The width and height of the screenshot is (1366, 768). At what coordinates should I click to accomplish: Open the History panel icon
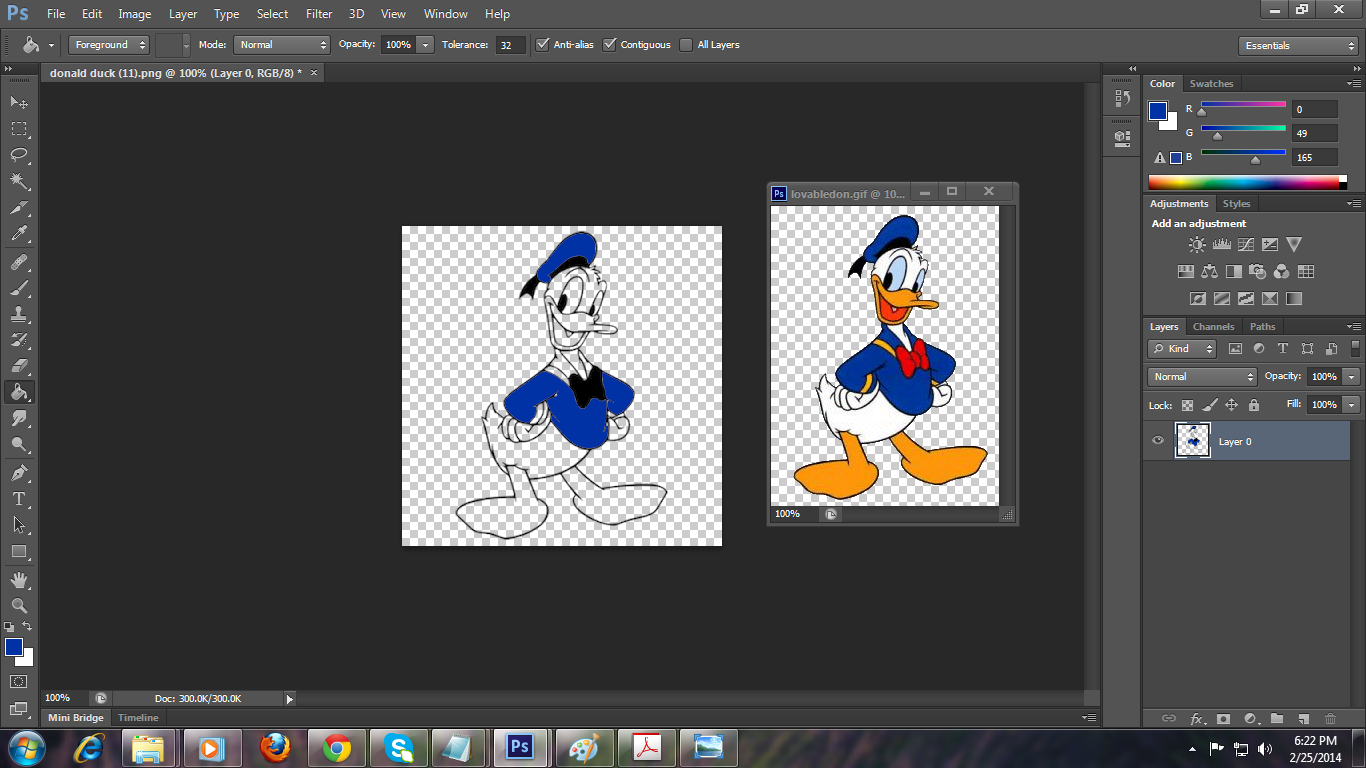pos(1122,99)
